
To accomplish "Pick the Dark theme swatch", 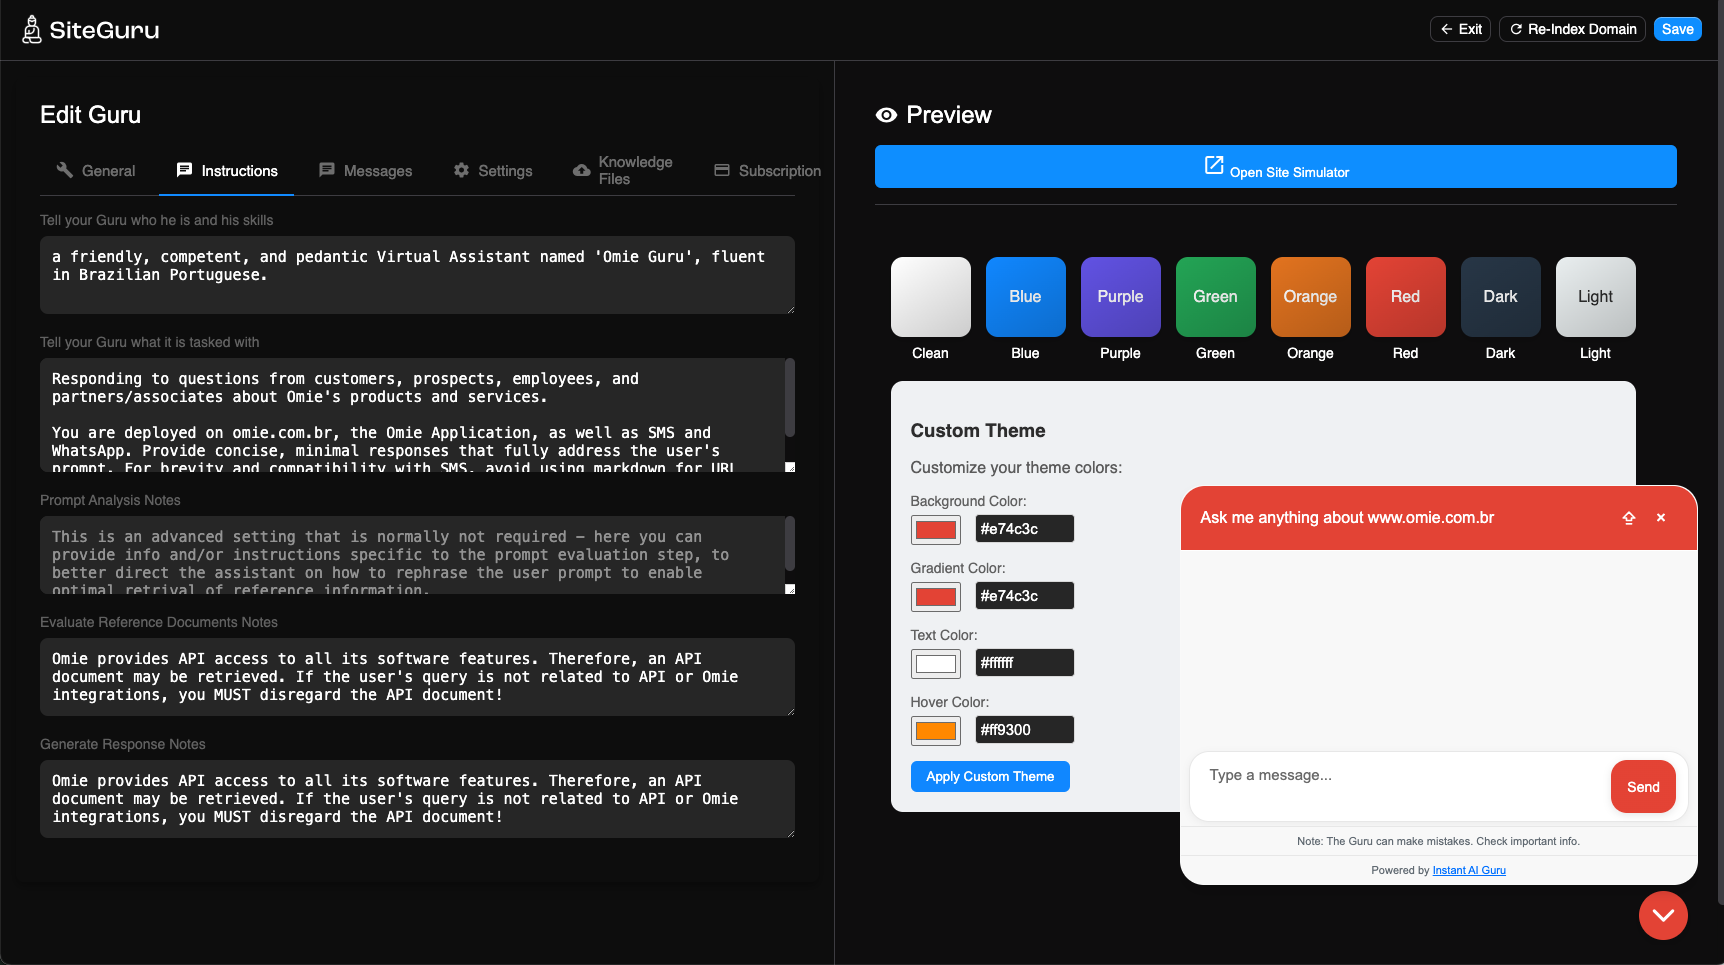I will [1500, 297].
